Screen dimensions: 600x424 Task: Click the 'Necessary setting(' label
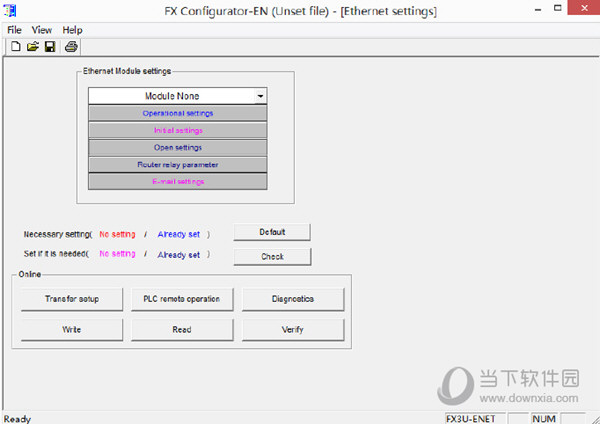click(x=58, y=234)
